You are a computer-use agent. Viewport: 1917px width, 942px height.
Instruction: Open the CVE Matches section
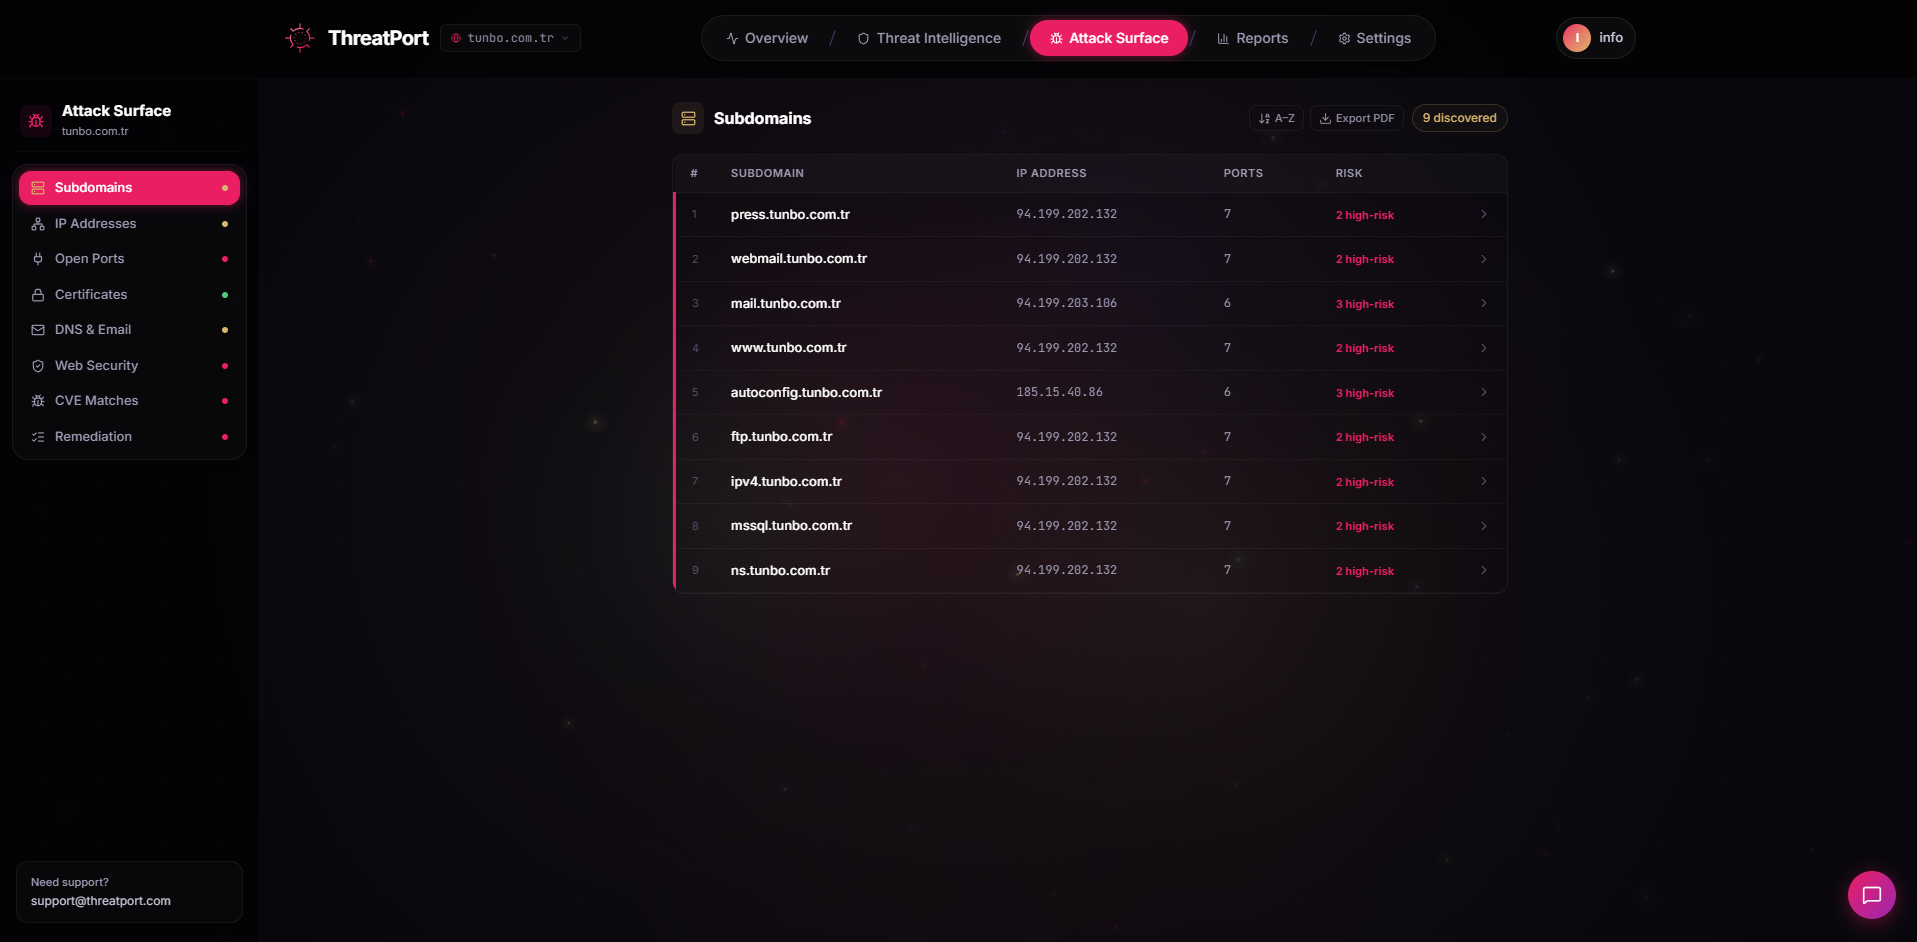[x=129, y=401]
